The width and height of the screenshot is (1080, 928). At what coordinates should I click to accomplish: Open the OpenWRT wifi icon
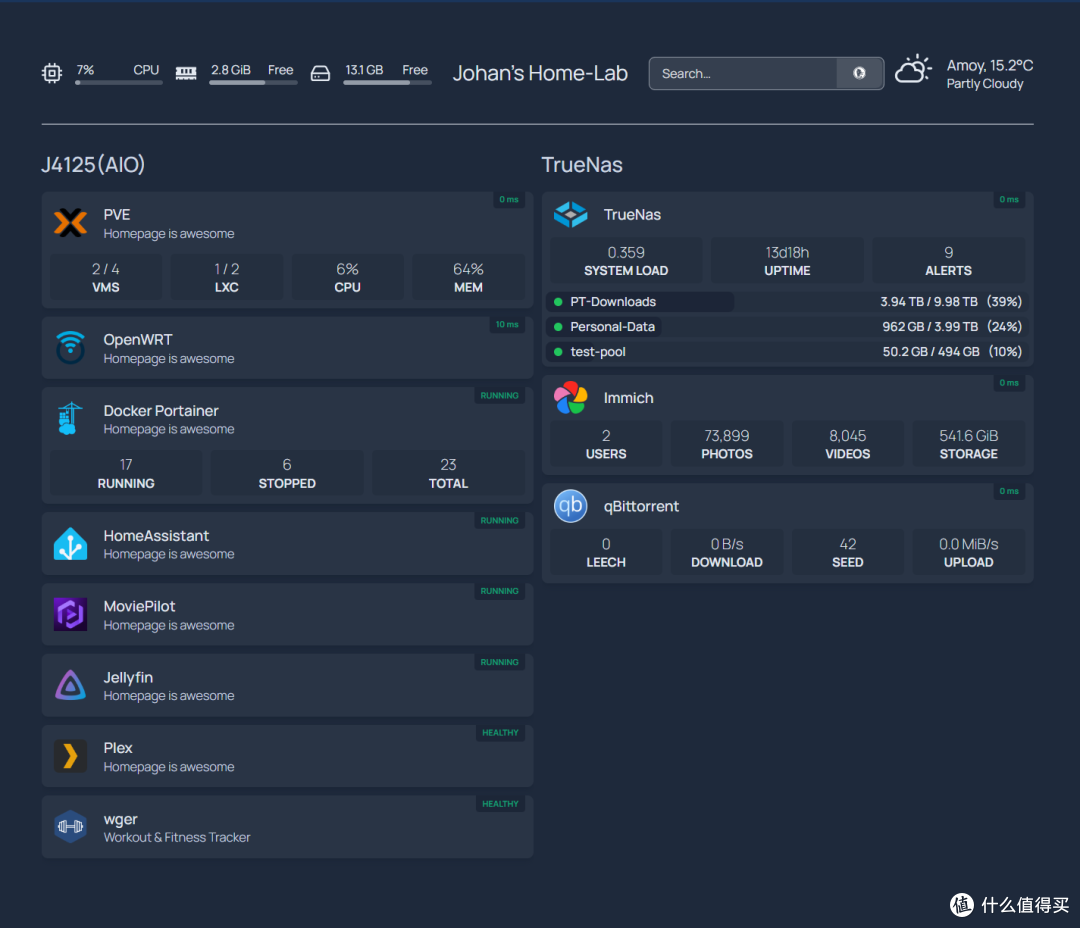tap(70, 348)
